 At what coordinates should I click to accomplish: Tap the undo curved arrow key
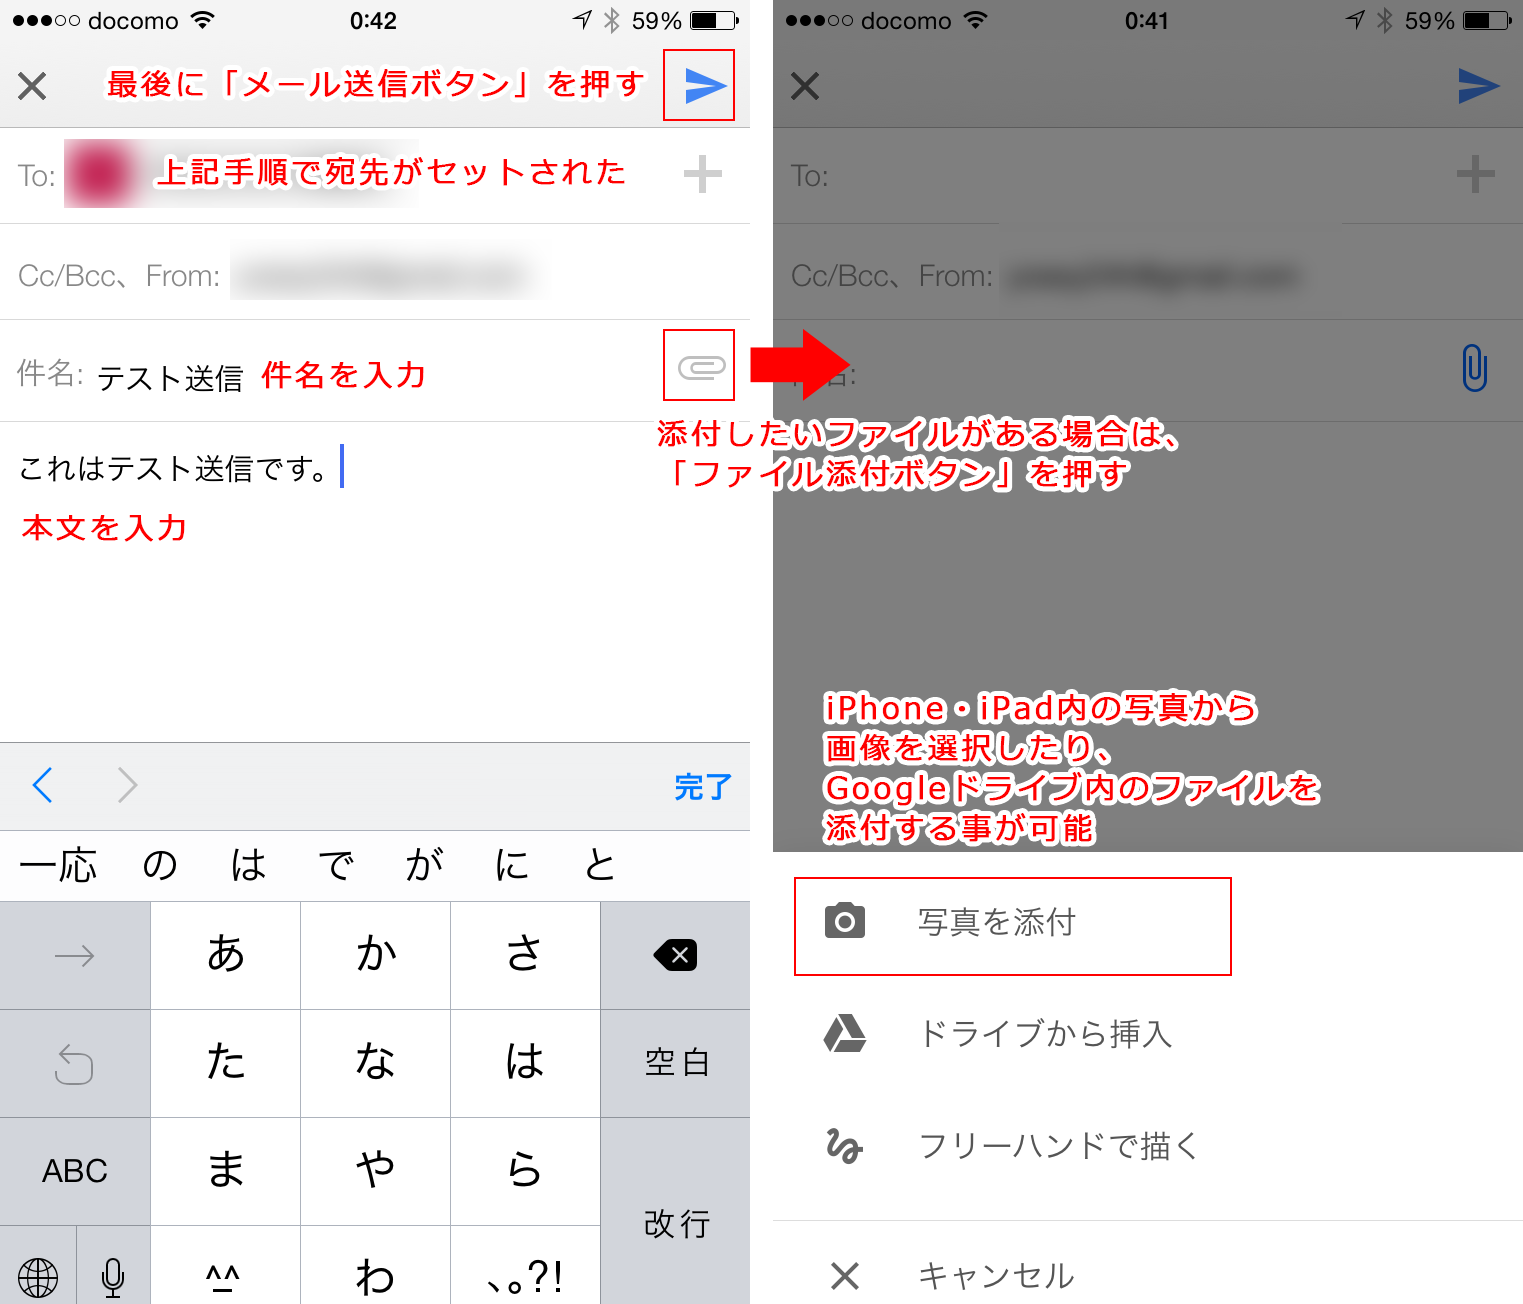click(x=75, y=1063)
